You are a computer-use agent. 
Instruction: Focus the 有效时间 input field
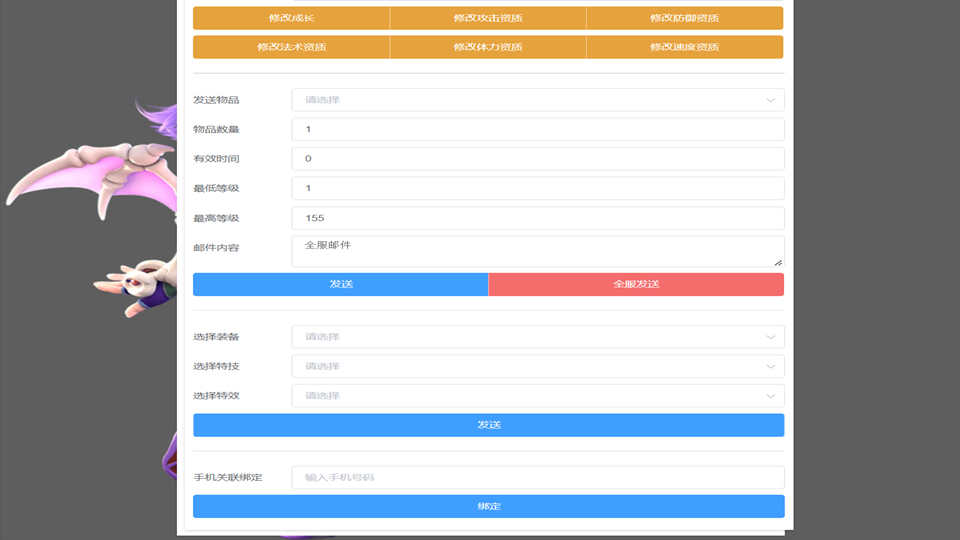click(x=538, y=159)
